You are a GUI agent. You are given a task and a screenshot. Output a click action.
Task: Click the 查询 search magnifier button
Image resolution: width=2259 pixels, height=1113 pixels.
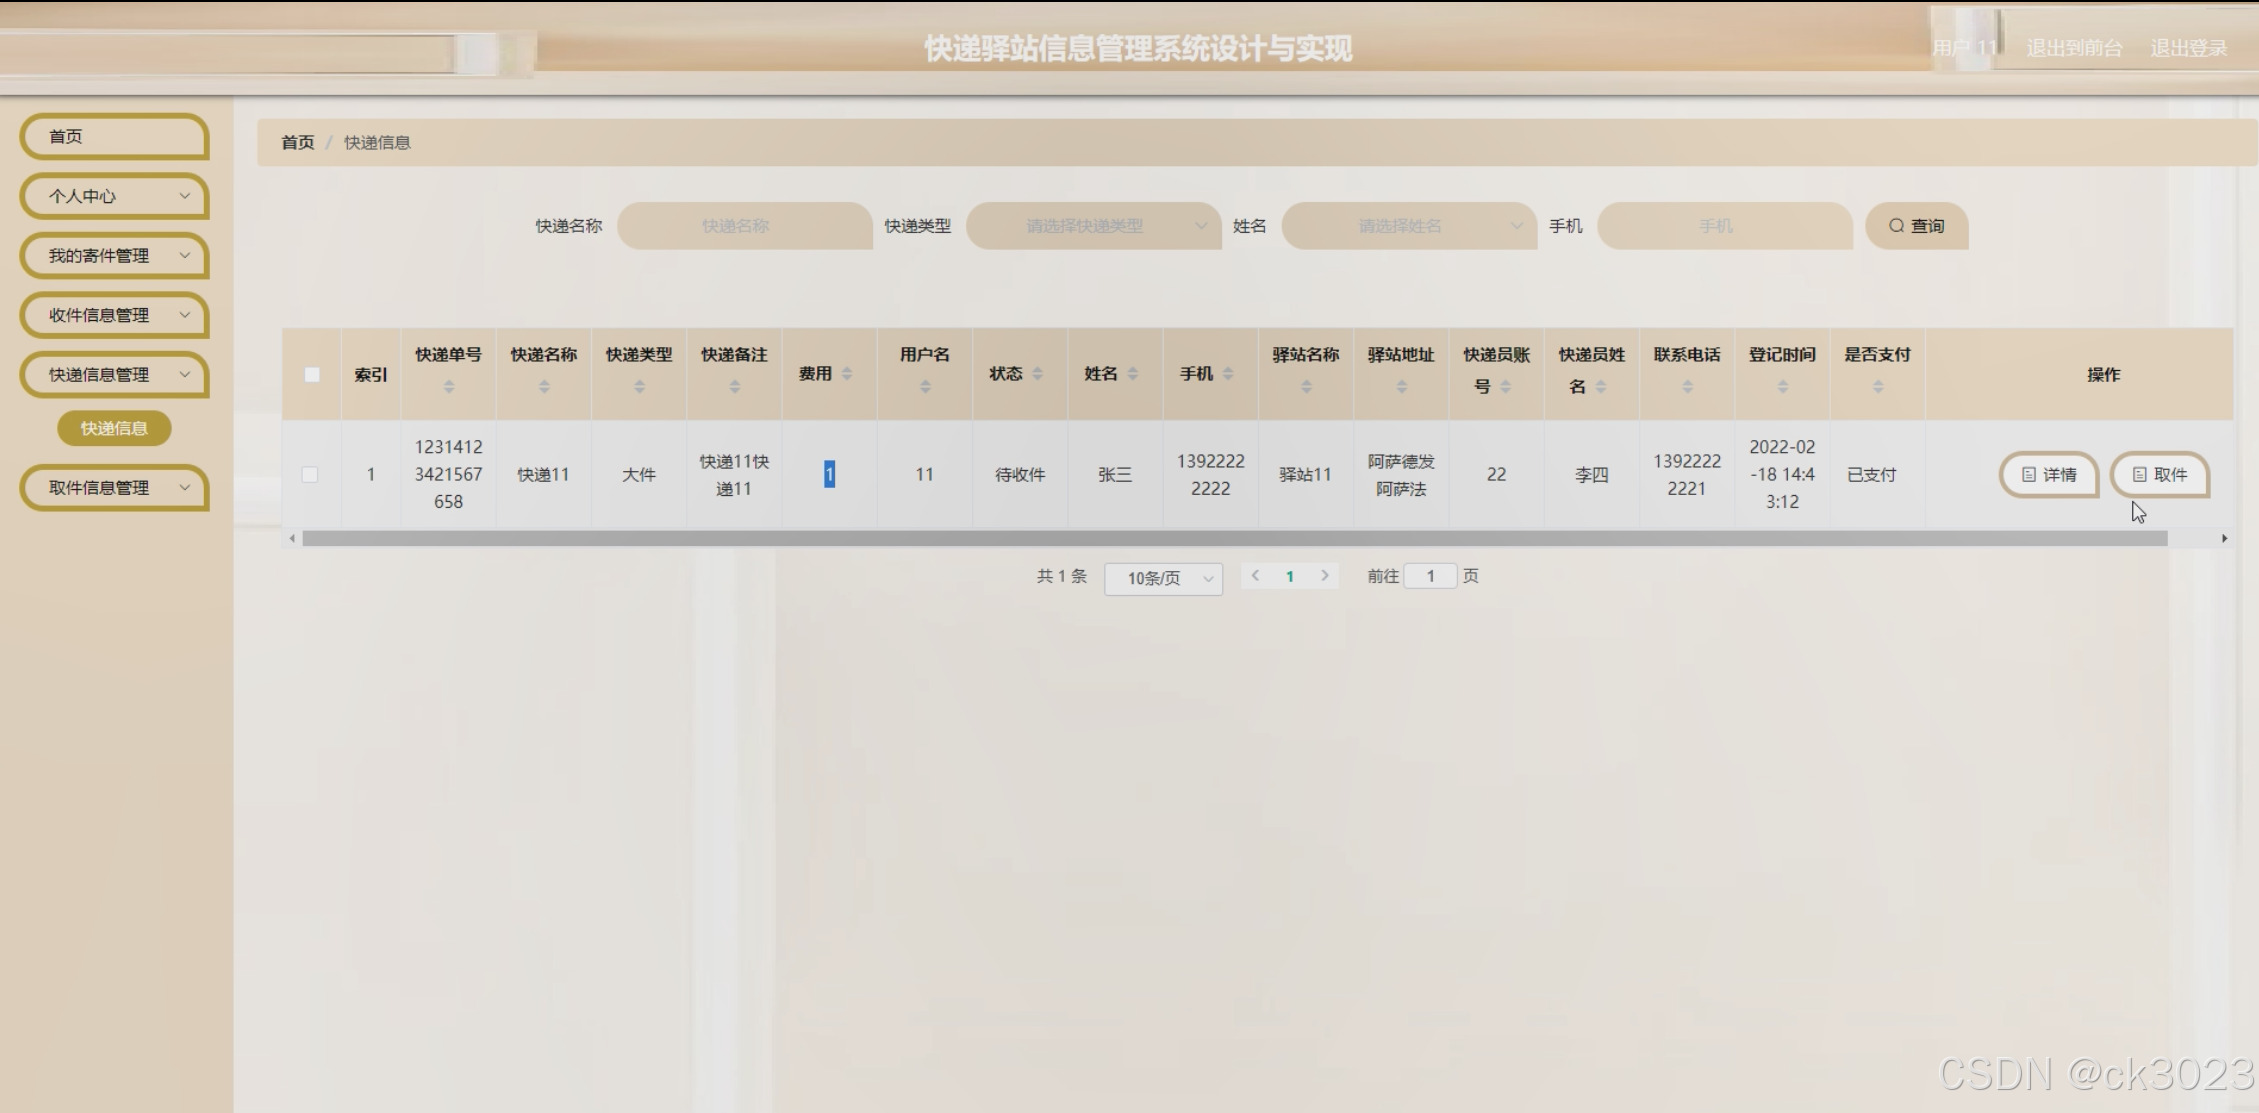pyautogui.click(x=1916, y=226)
